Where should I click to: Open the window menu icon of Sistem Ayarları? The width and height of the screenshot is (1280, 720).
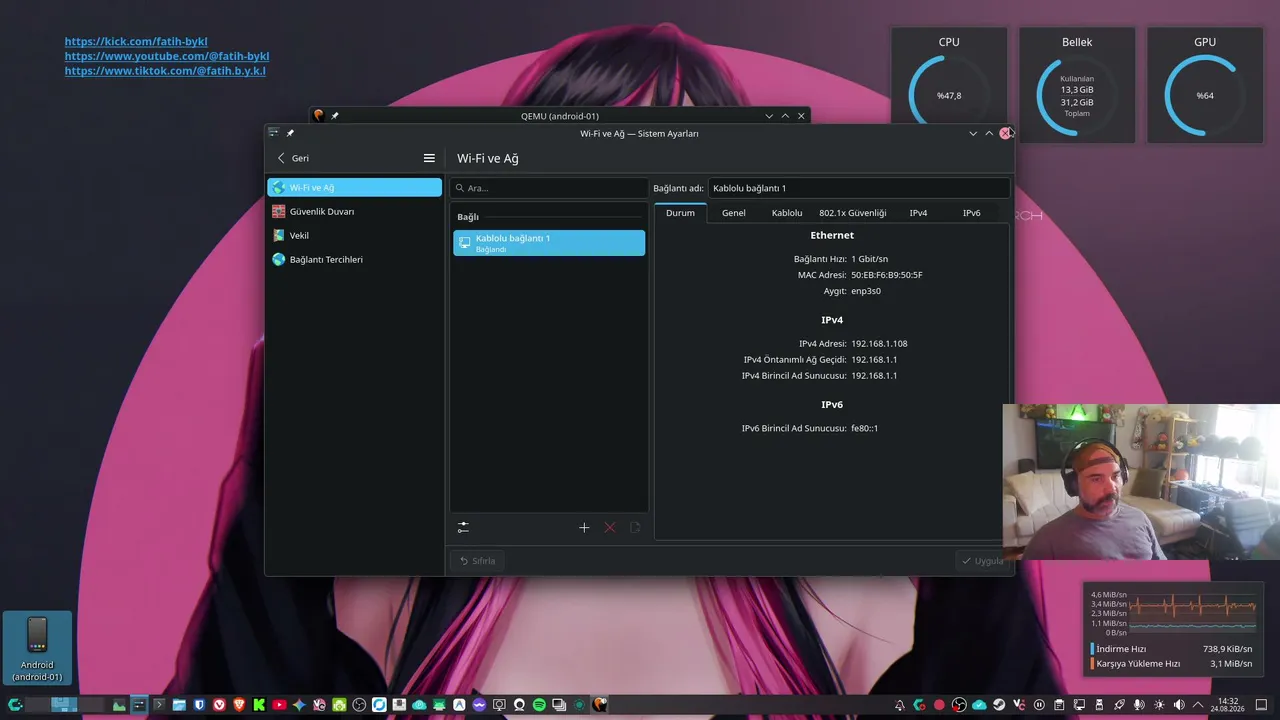[274, 133]
